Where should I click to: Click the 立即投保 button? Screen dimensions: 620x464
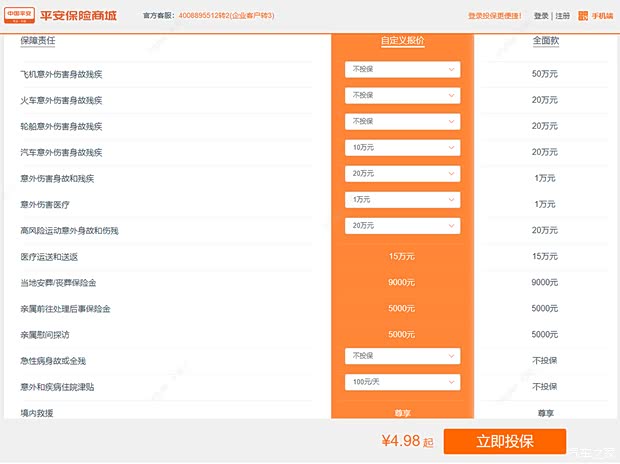[x=505, y=441]
